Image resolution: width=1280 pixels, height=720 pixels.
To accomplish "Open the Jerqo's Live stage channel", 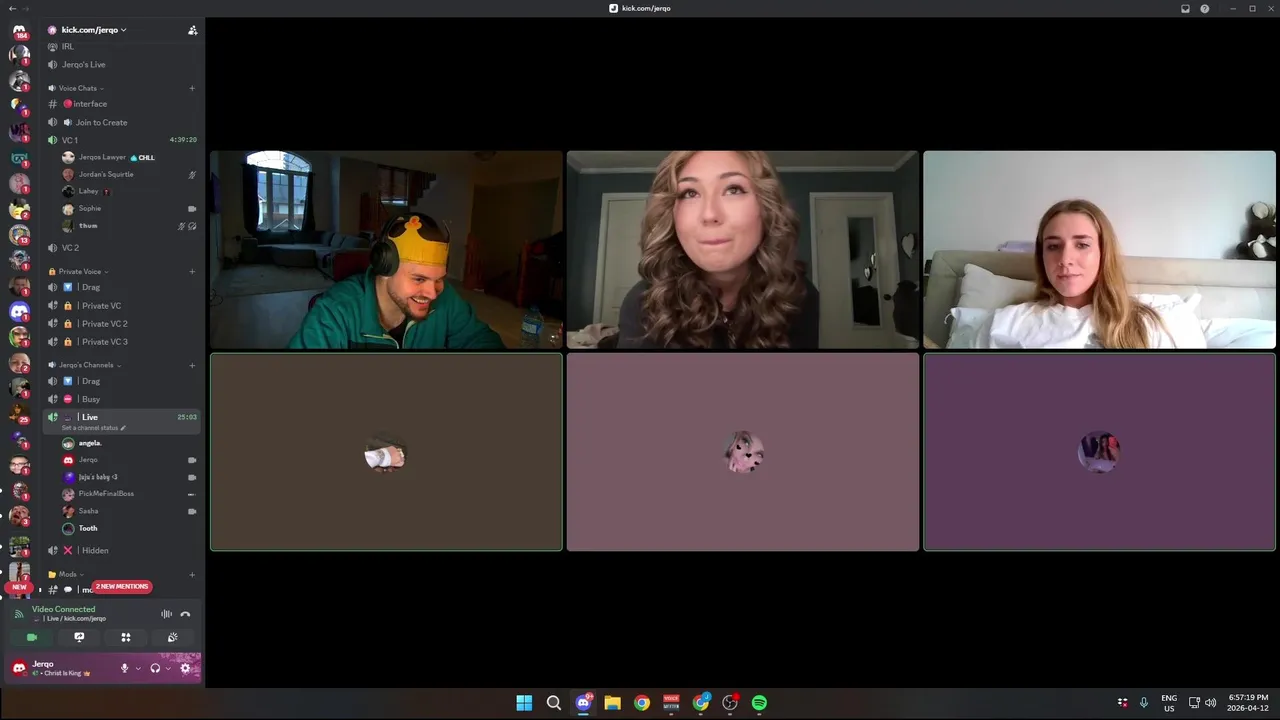I will click(122, 64).
